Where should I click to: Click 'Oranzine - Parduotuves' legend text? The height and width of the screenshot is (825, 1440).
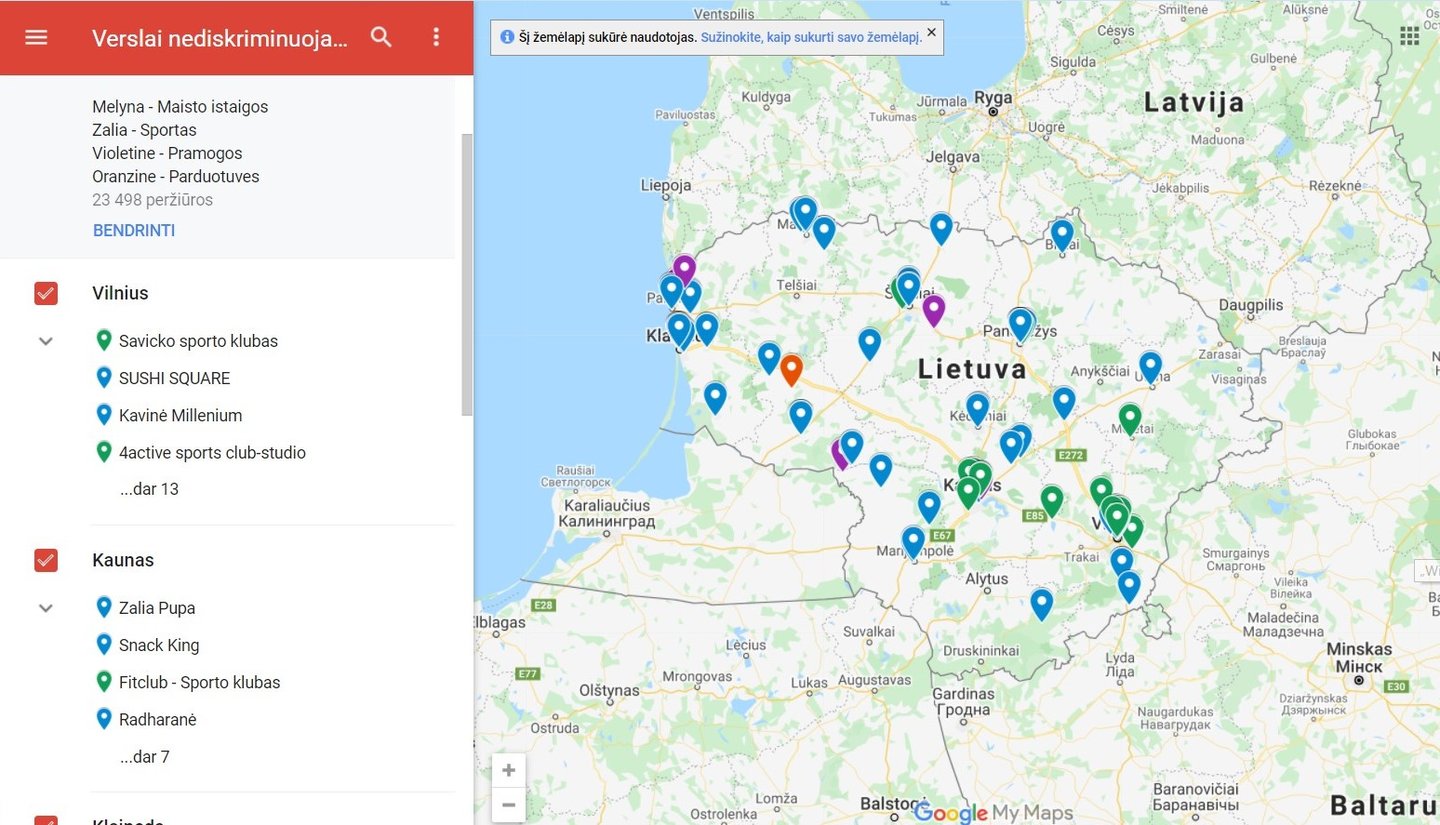coord(176,176)
